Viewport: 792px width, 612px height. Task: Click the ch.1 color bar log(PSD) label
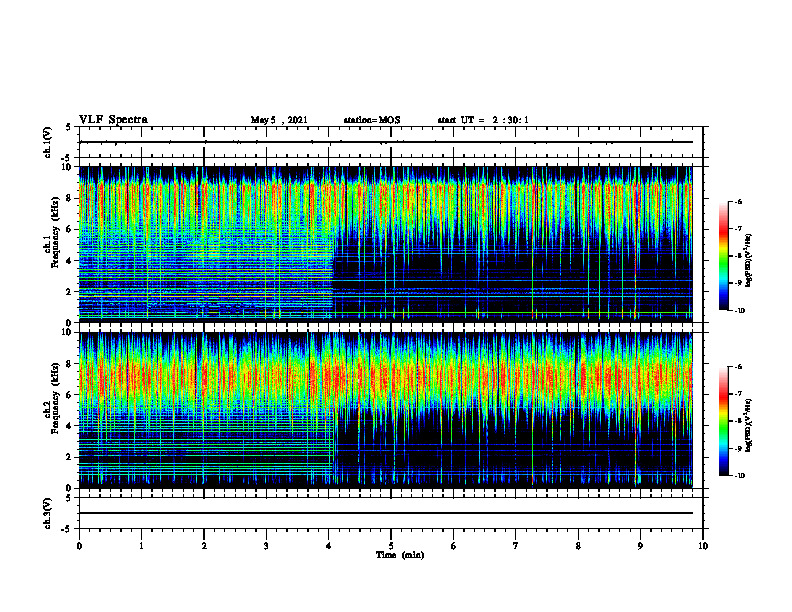click(749, 261)
